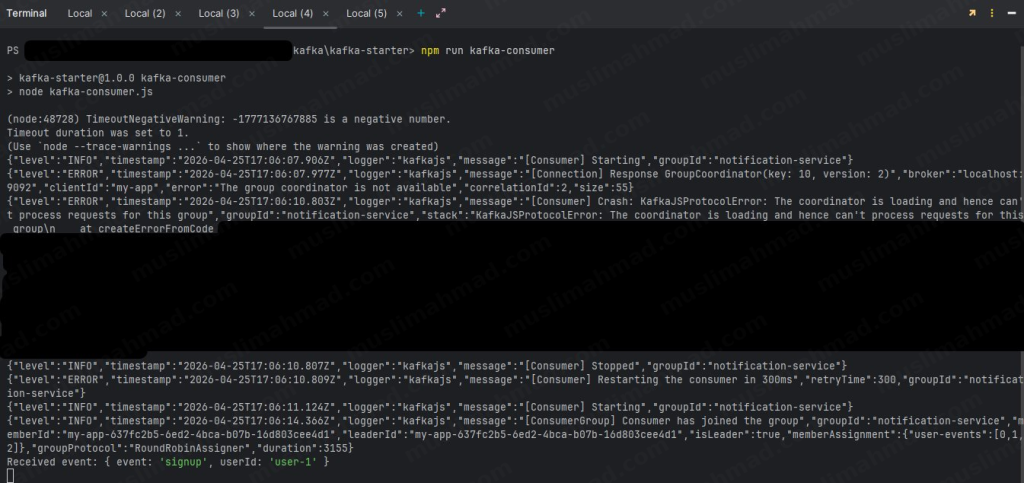Close the Local (2) terminal tab
This screenshot has width=1024, height=483.
pos(178,14)
